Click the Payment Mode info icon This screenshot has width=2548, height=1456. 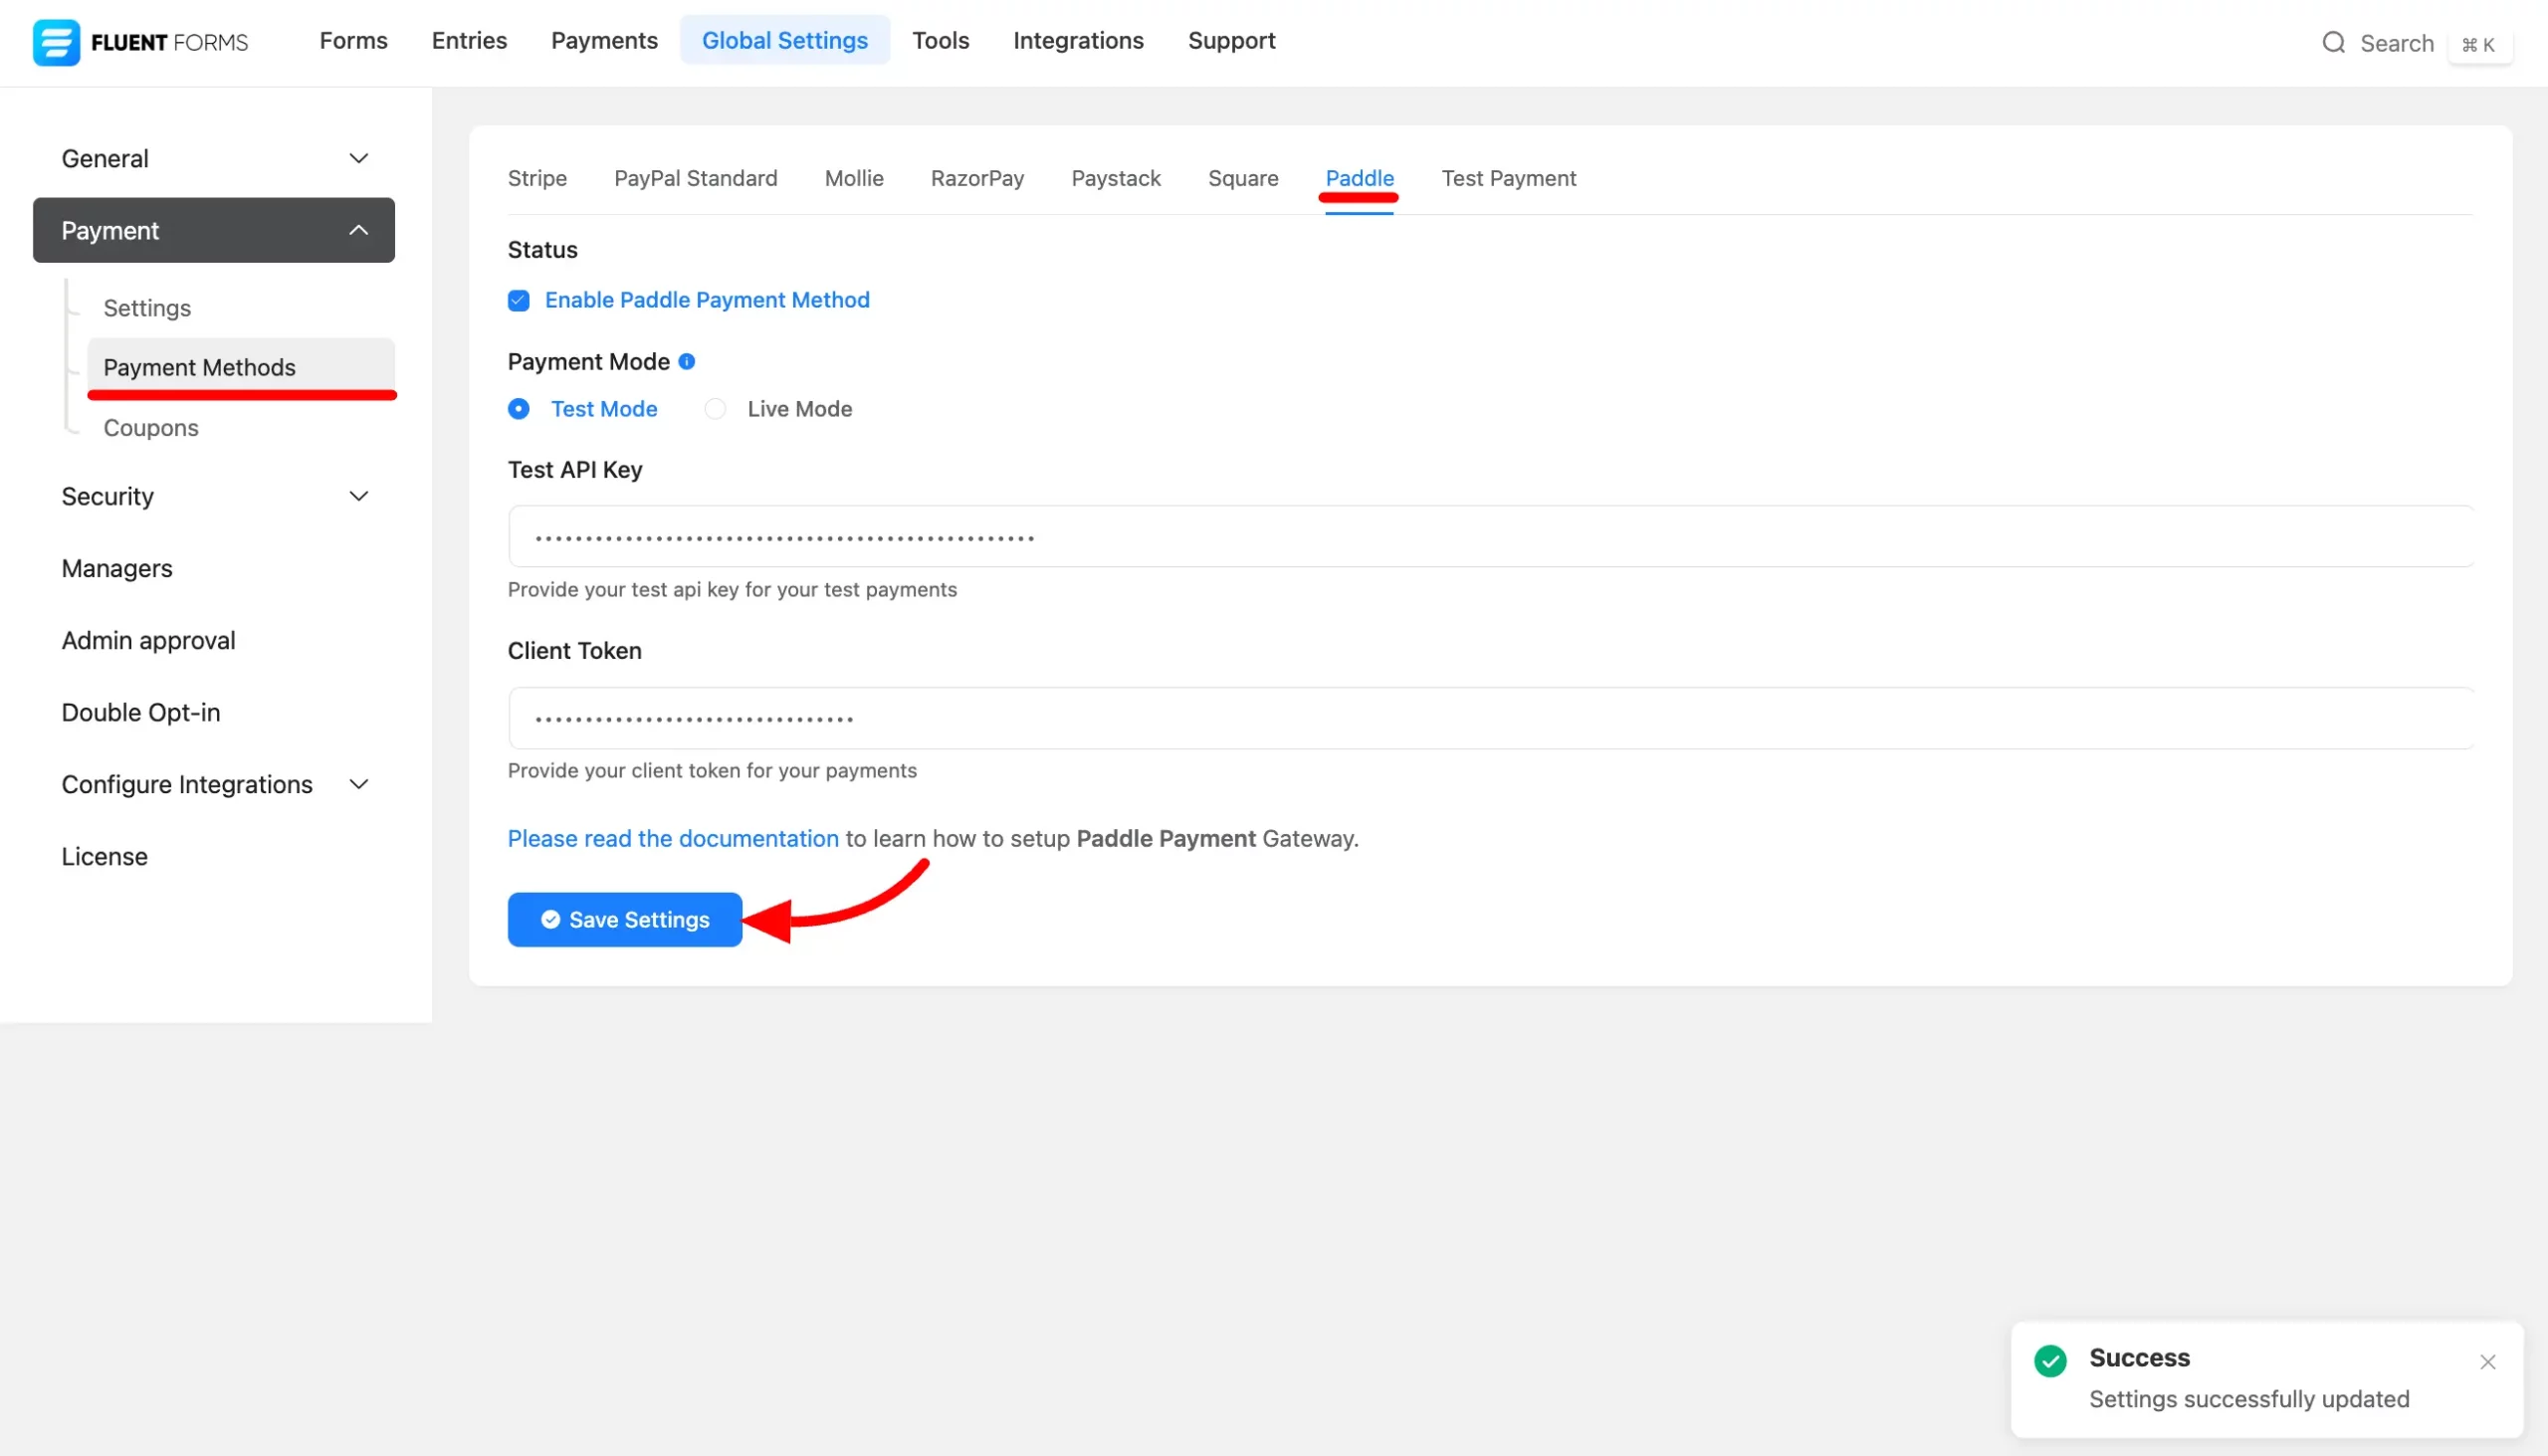(x=687, y=362)
